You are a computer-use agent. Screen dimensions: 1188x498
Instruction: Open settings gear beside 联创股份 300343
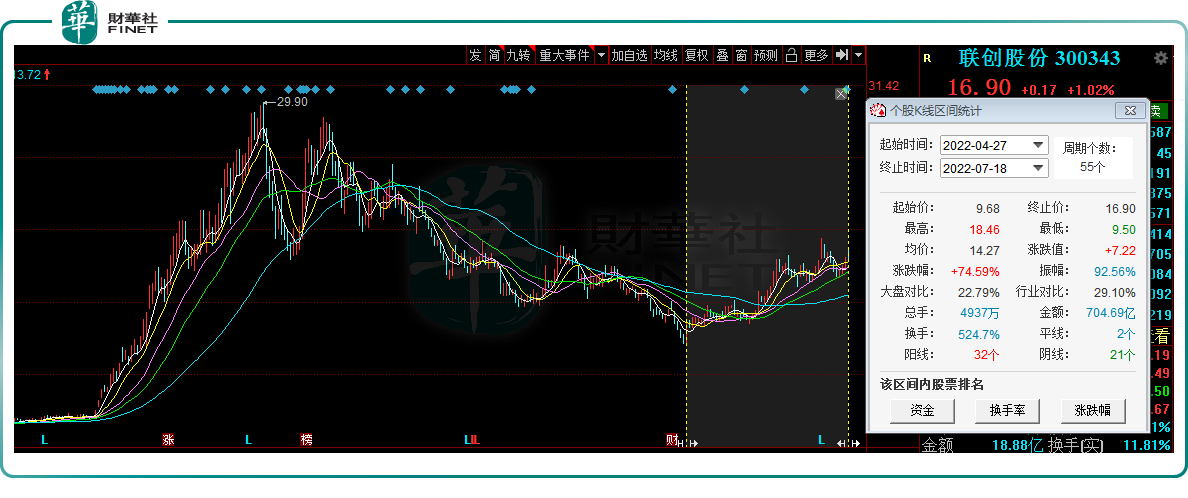1160,58
